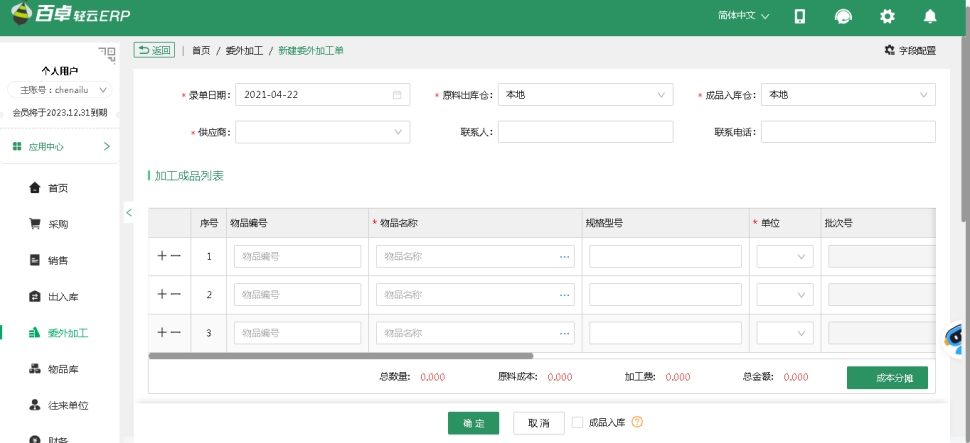Click the help question mark beside 成品入库
Viewport: 970px width, 443px height.
(637, 423)
